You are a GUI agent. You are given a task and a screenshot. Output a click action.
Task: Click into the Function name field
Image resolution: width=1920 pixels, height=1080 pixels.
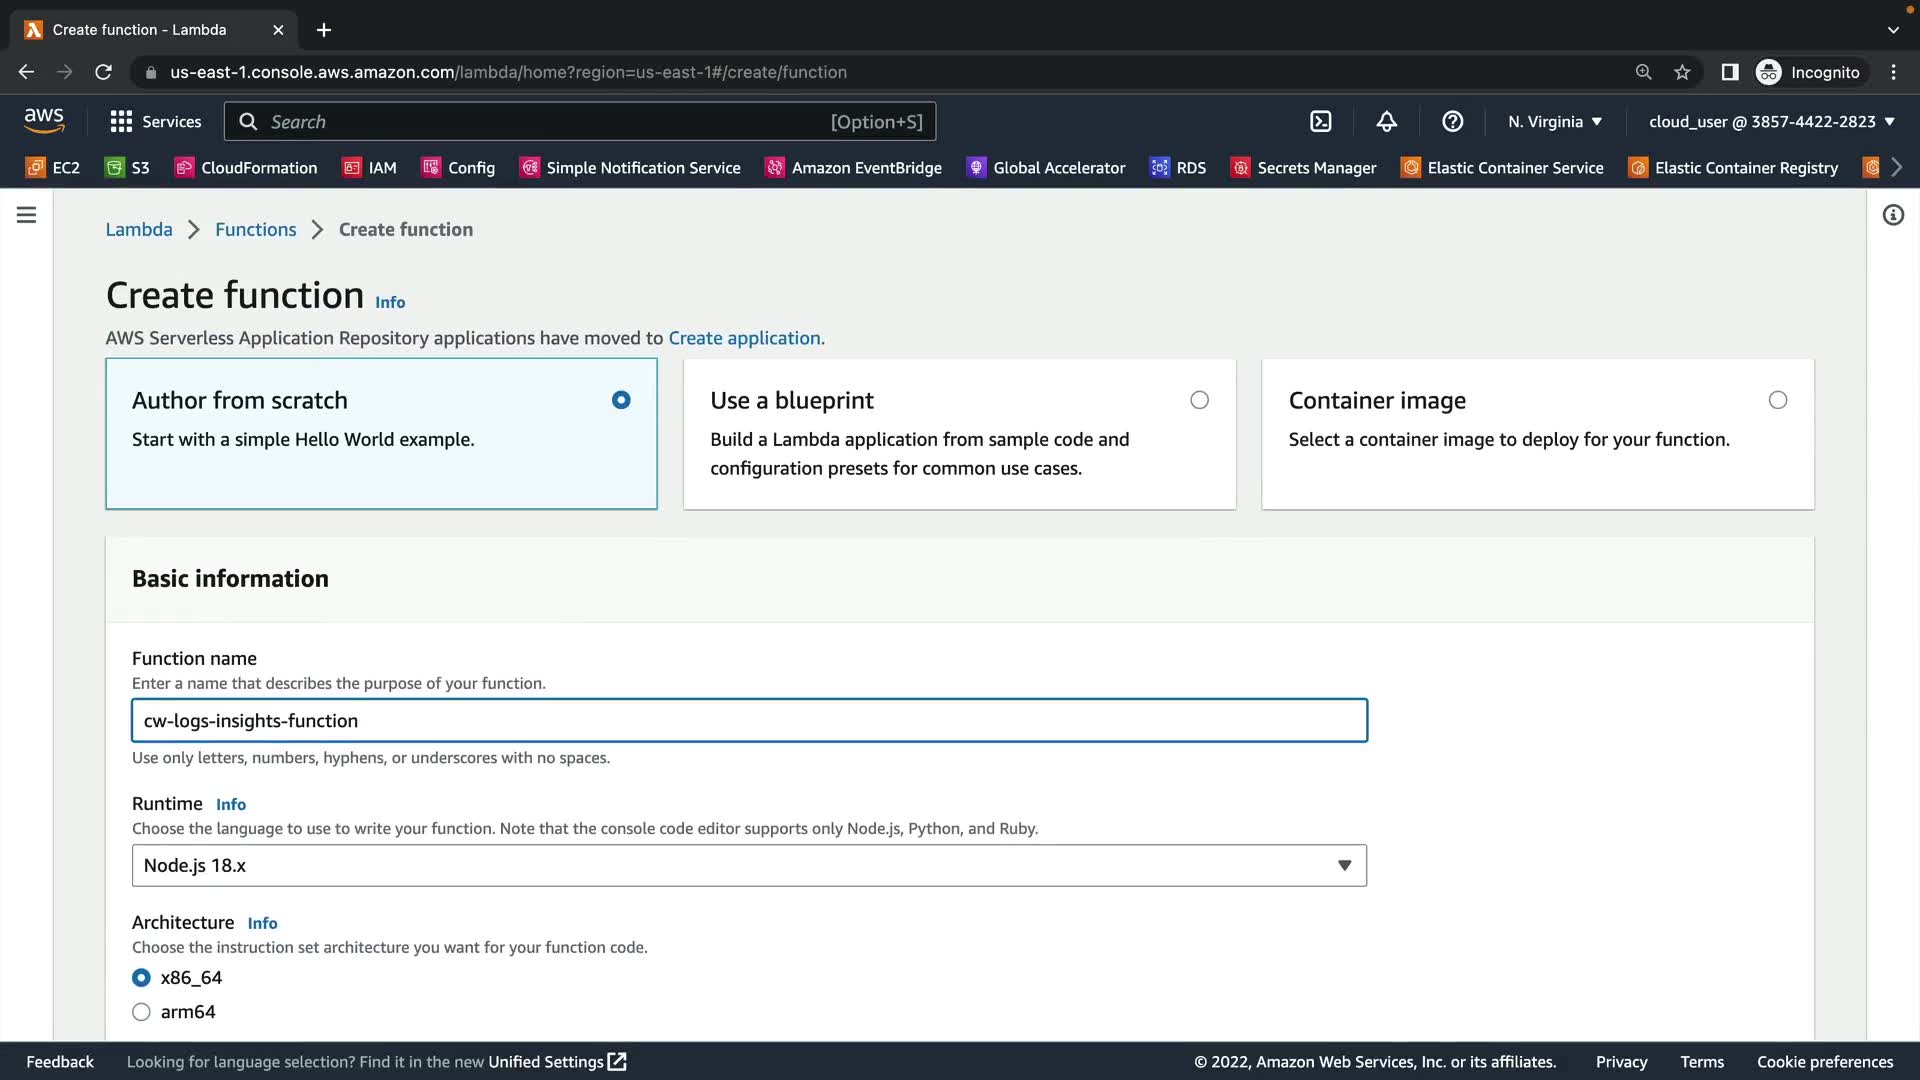coord(749,721)
